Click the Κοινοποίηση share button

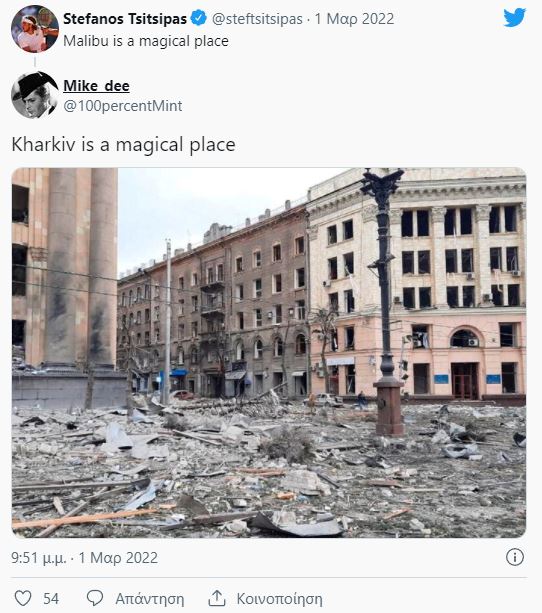(280, 599)
